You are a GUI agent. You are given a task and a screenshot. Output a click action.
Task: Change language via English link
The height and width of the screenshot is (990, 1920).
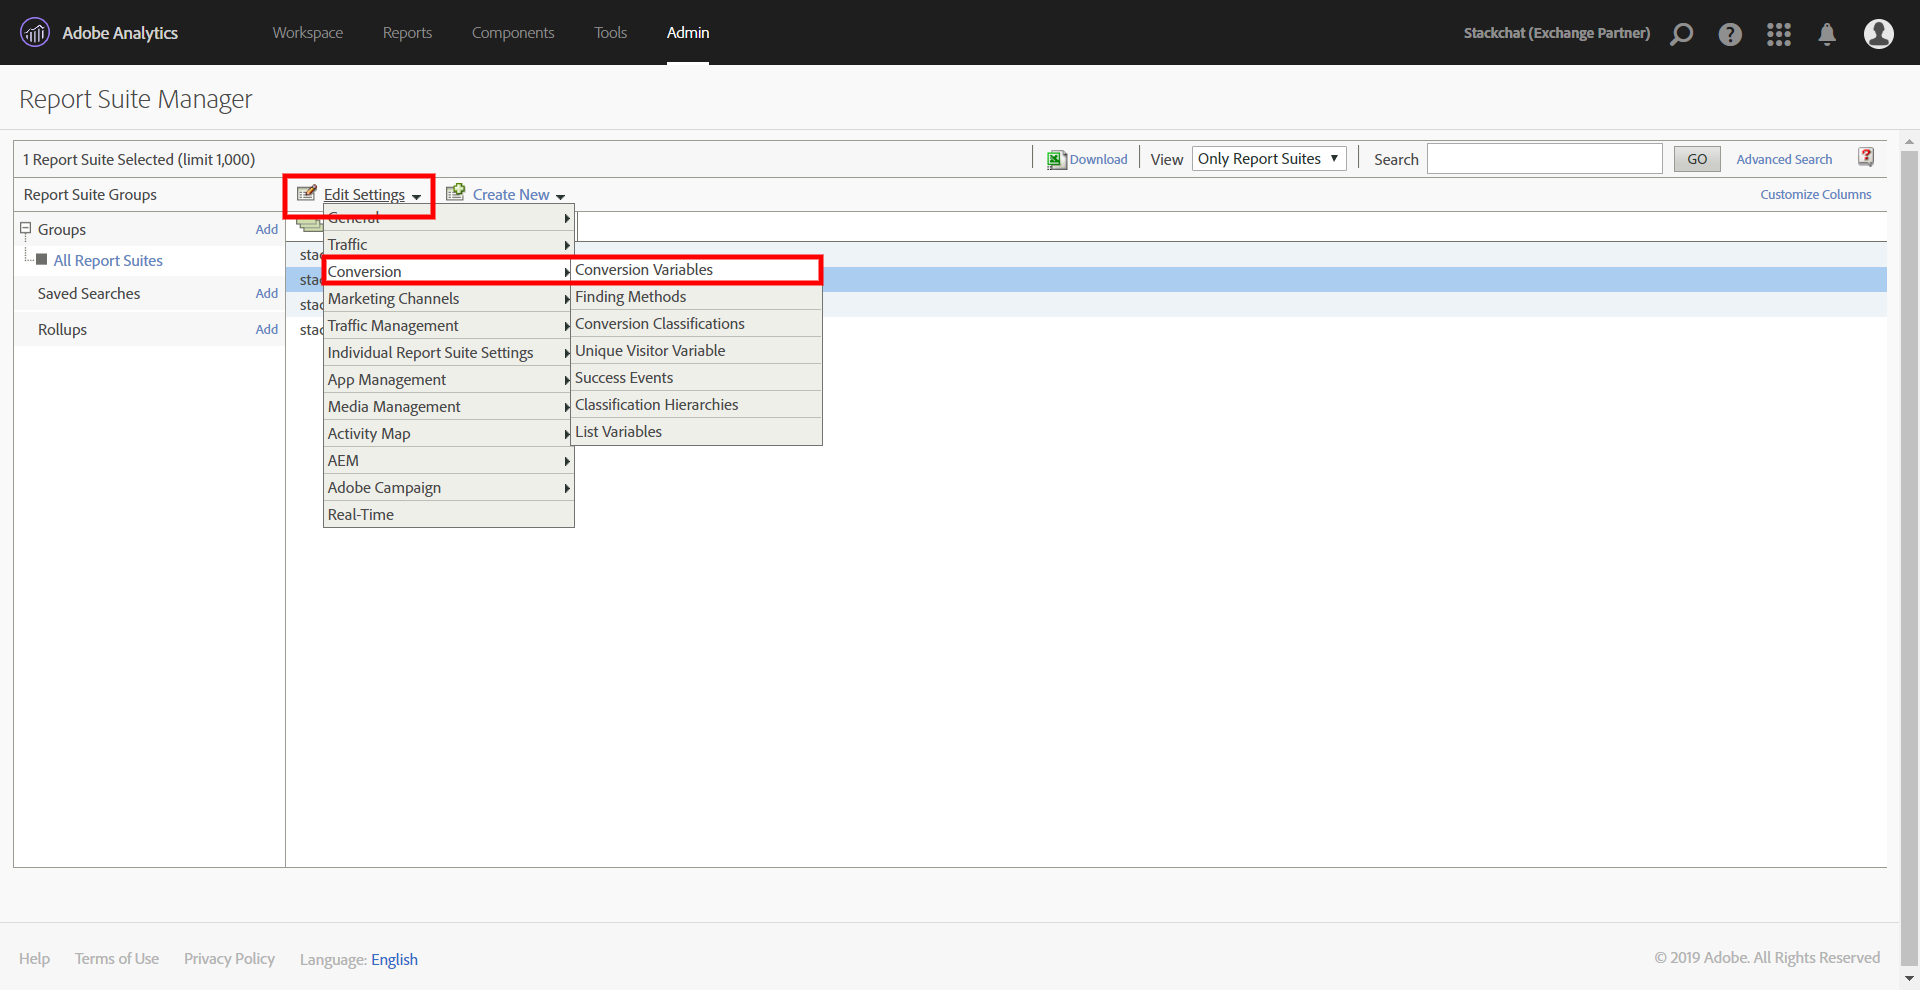[395, 960]
